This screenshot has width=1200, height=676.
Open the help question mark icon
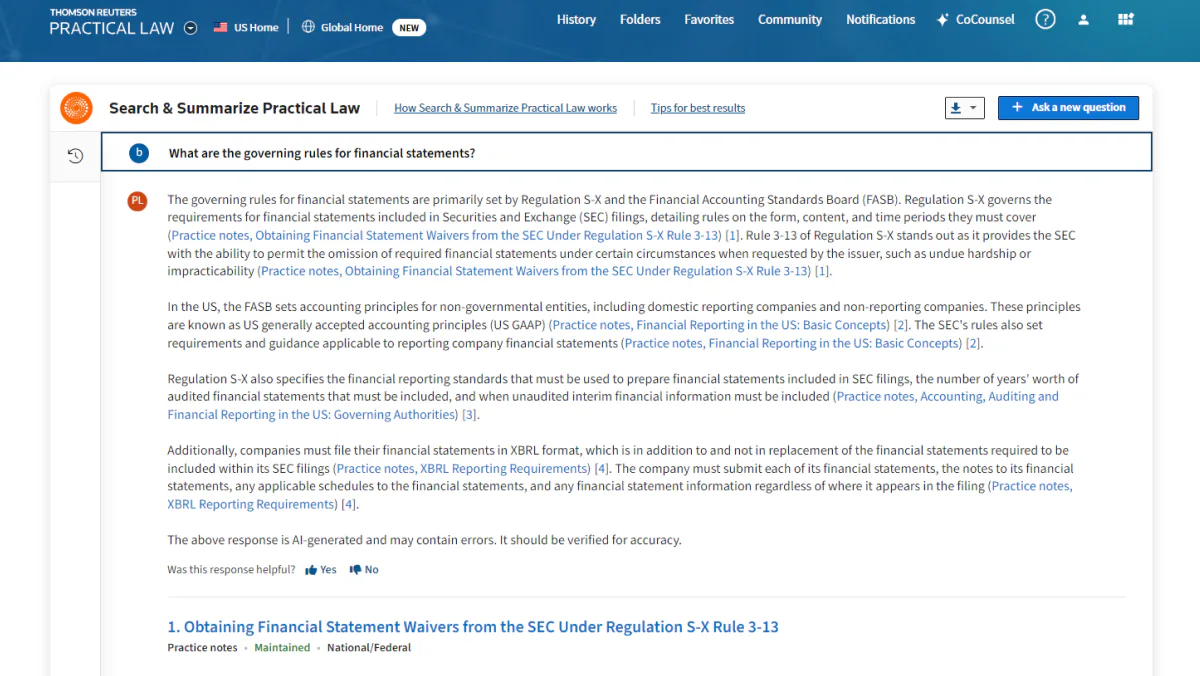pos(1045,19)
